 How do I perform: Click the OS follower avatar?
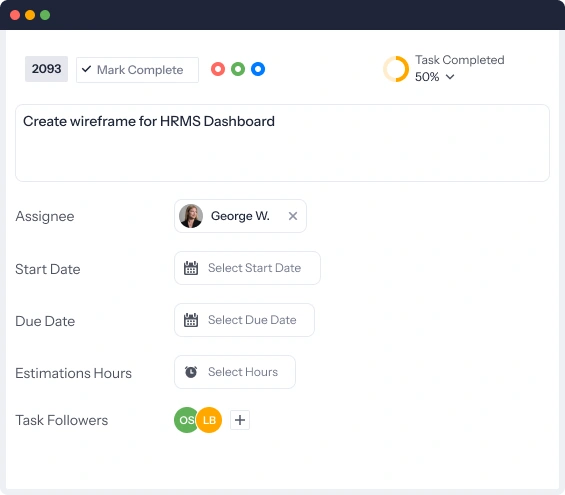point(186,420)
